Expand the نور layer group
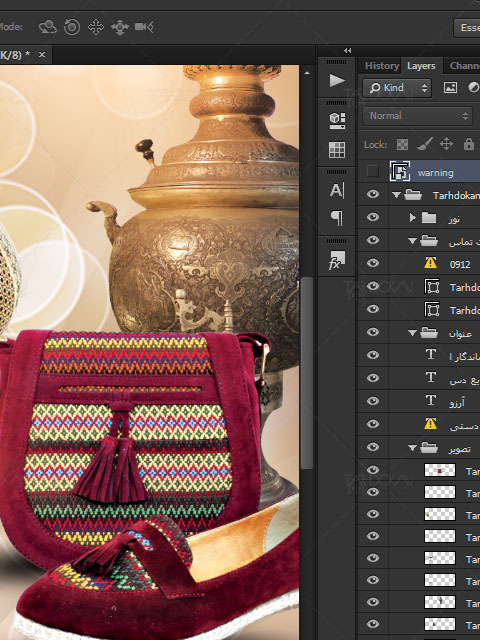This screenshot has width=480, height=640. coord(412,218)
